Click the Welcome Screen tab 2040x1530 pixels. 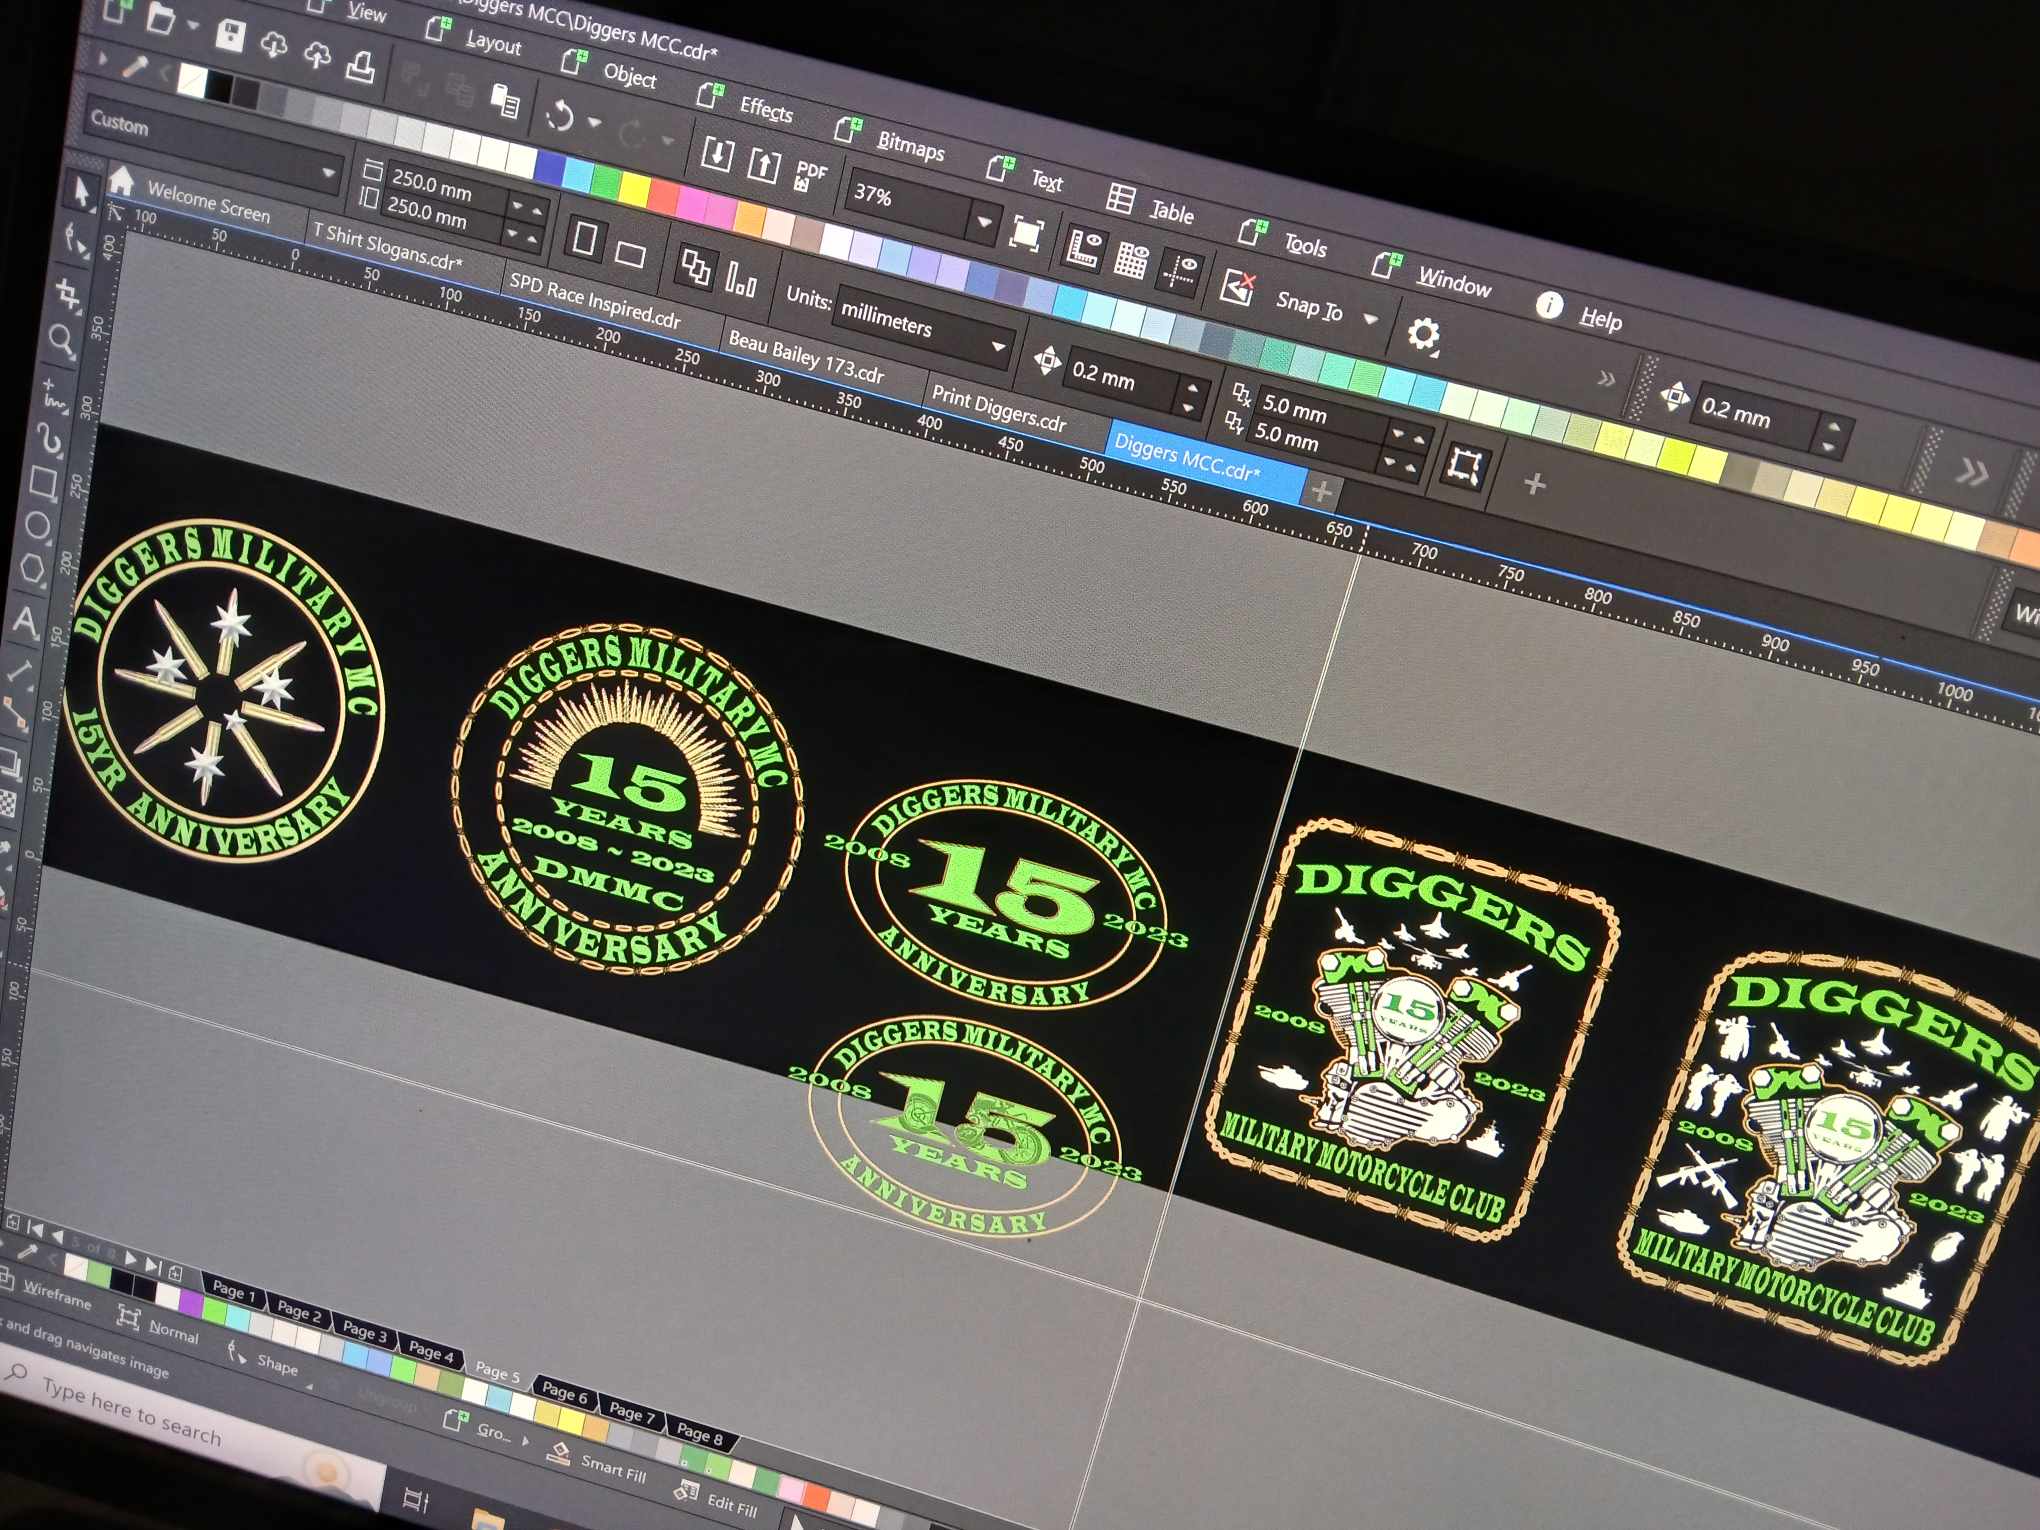(207, 203)
